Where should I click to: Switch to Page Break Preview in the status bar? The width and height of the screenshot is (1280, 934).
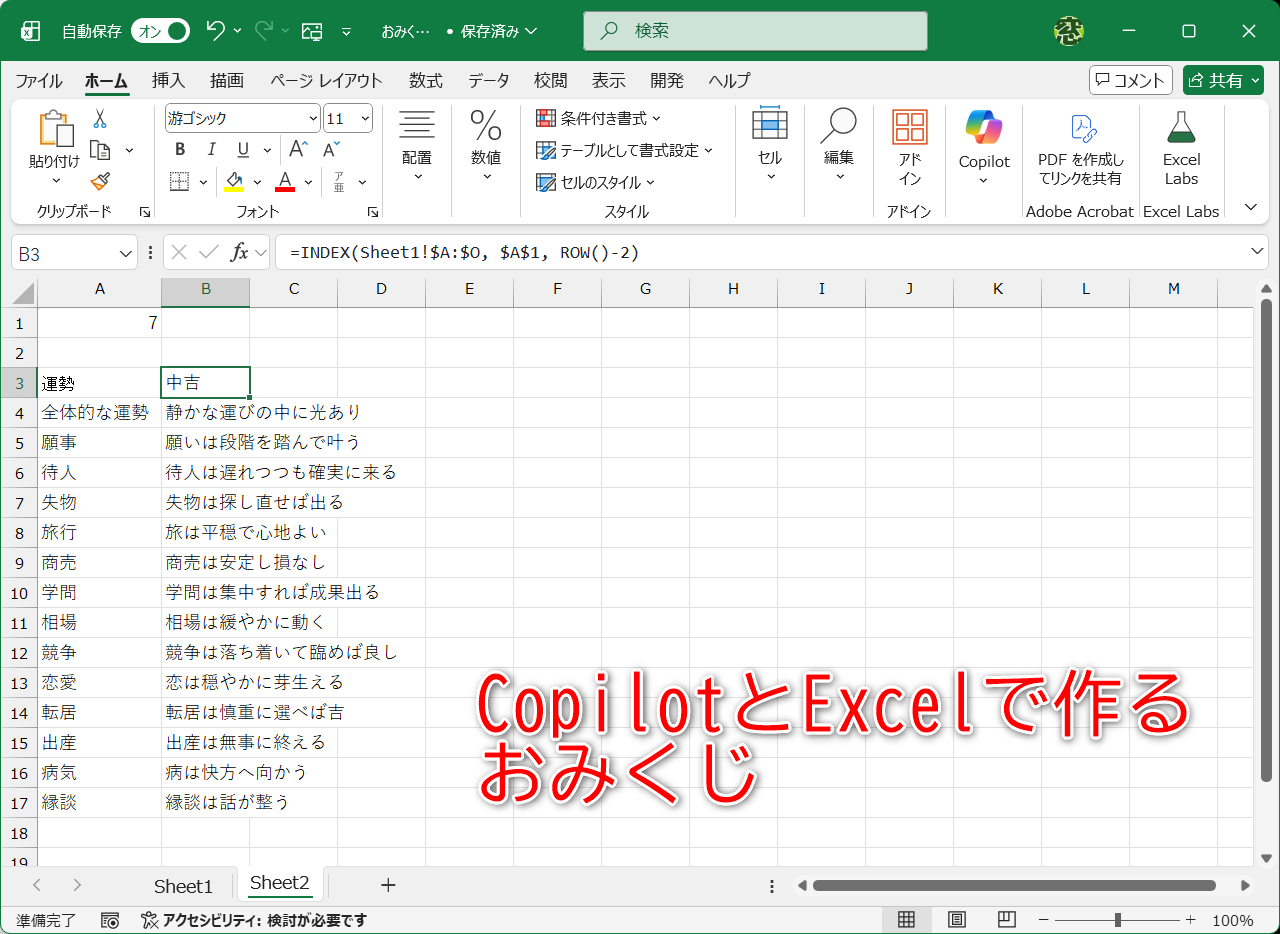point(1007,919)
